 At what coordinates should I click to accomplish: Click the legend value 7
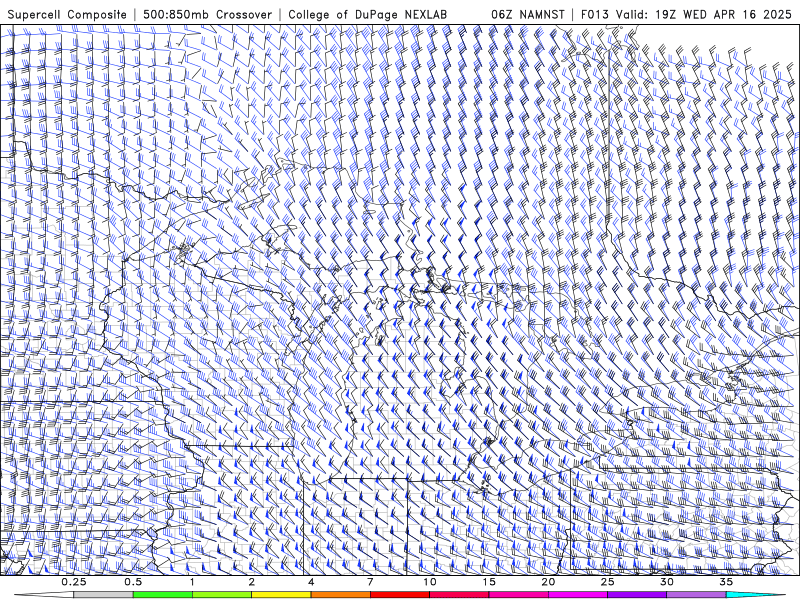point(370,582)
